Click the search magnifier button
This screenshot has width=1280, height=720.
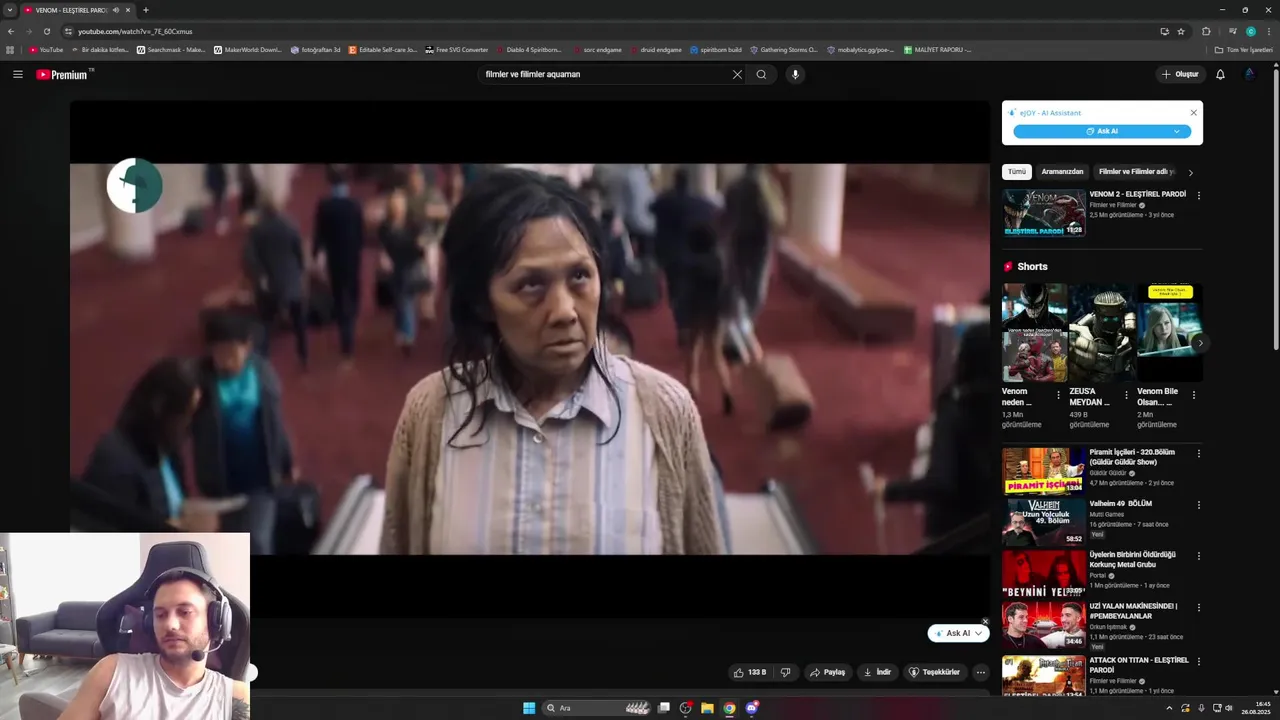761,74
